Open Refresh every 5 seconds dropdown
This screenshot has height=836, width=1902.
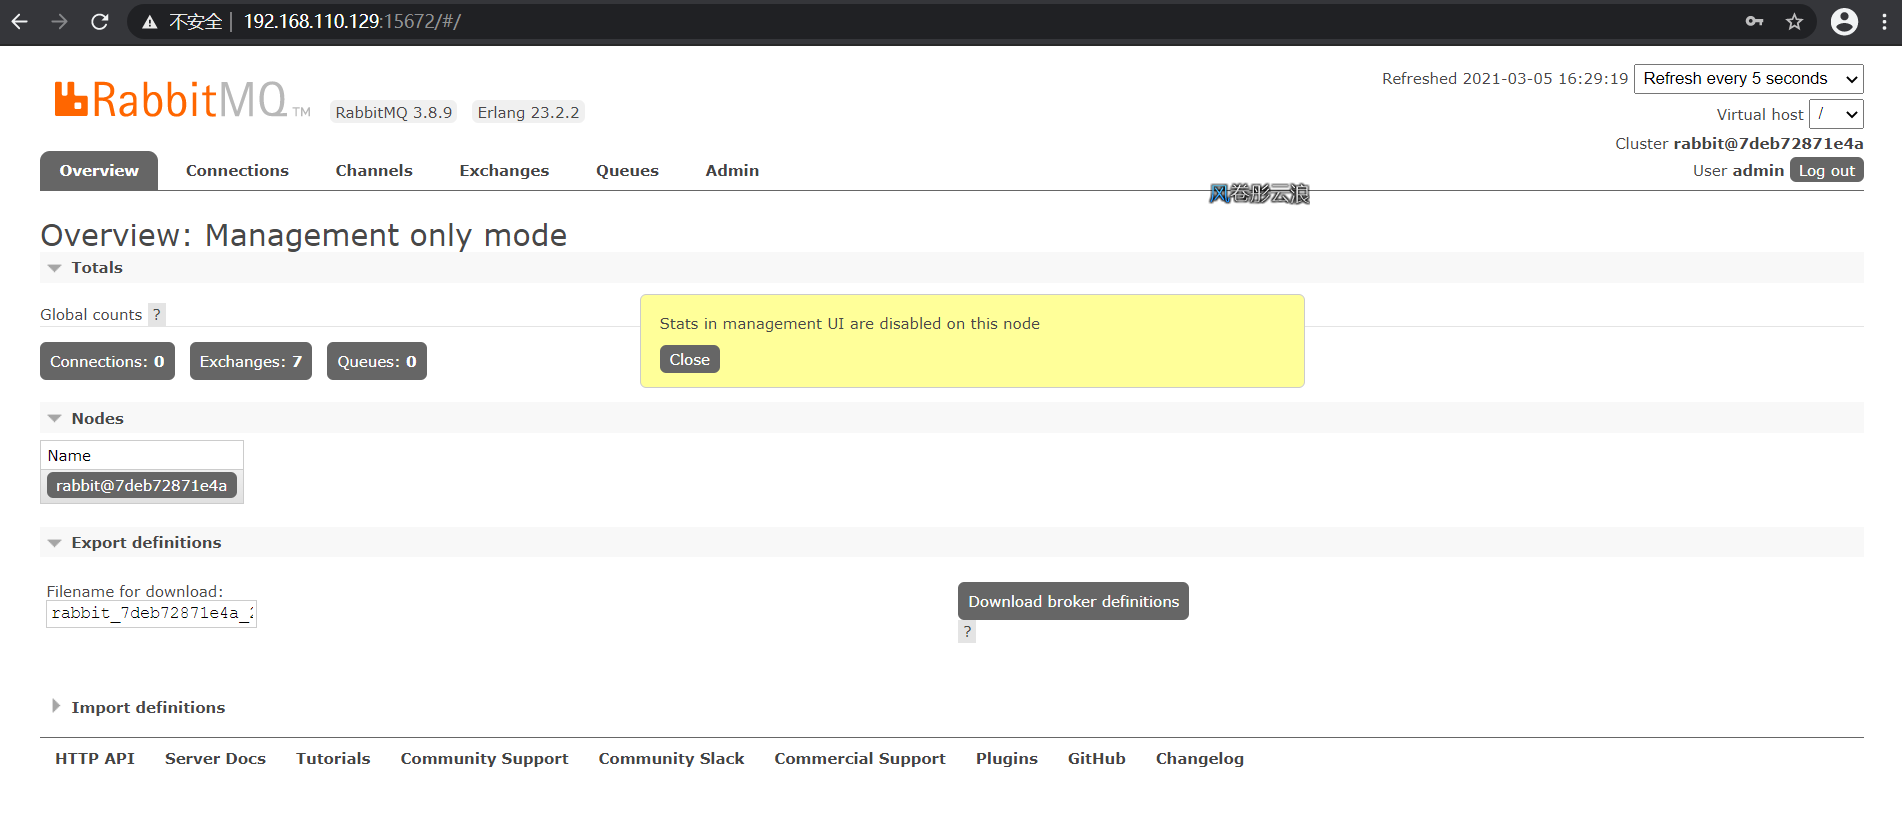point(1748,79)
